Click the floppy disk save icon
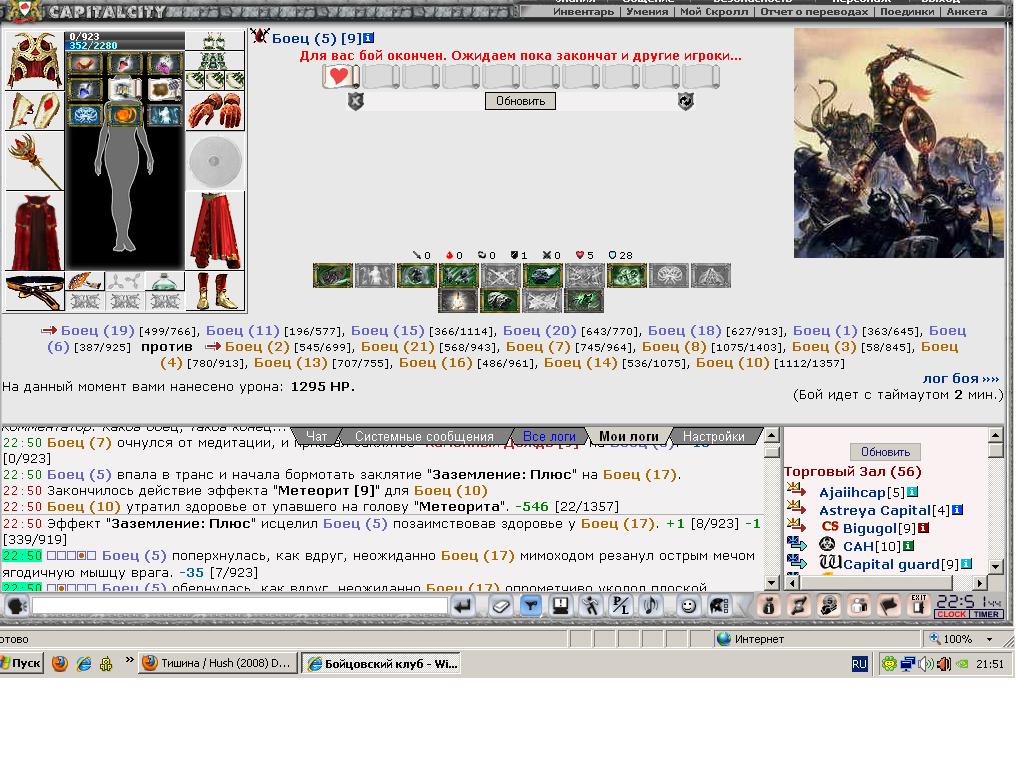1024x768 pixels. tap(560, 606)
